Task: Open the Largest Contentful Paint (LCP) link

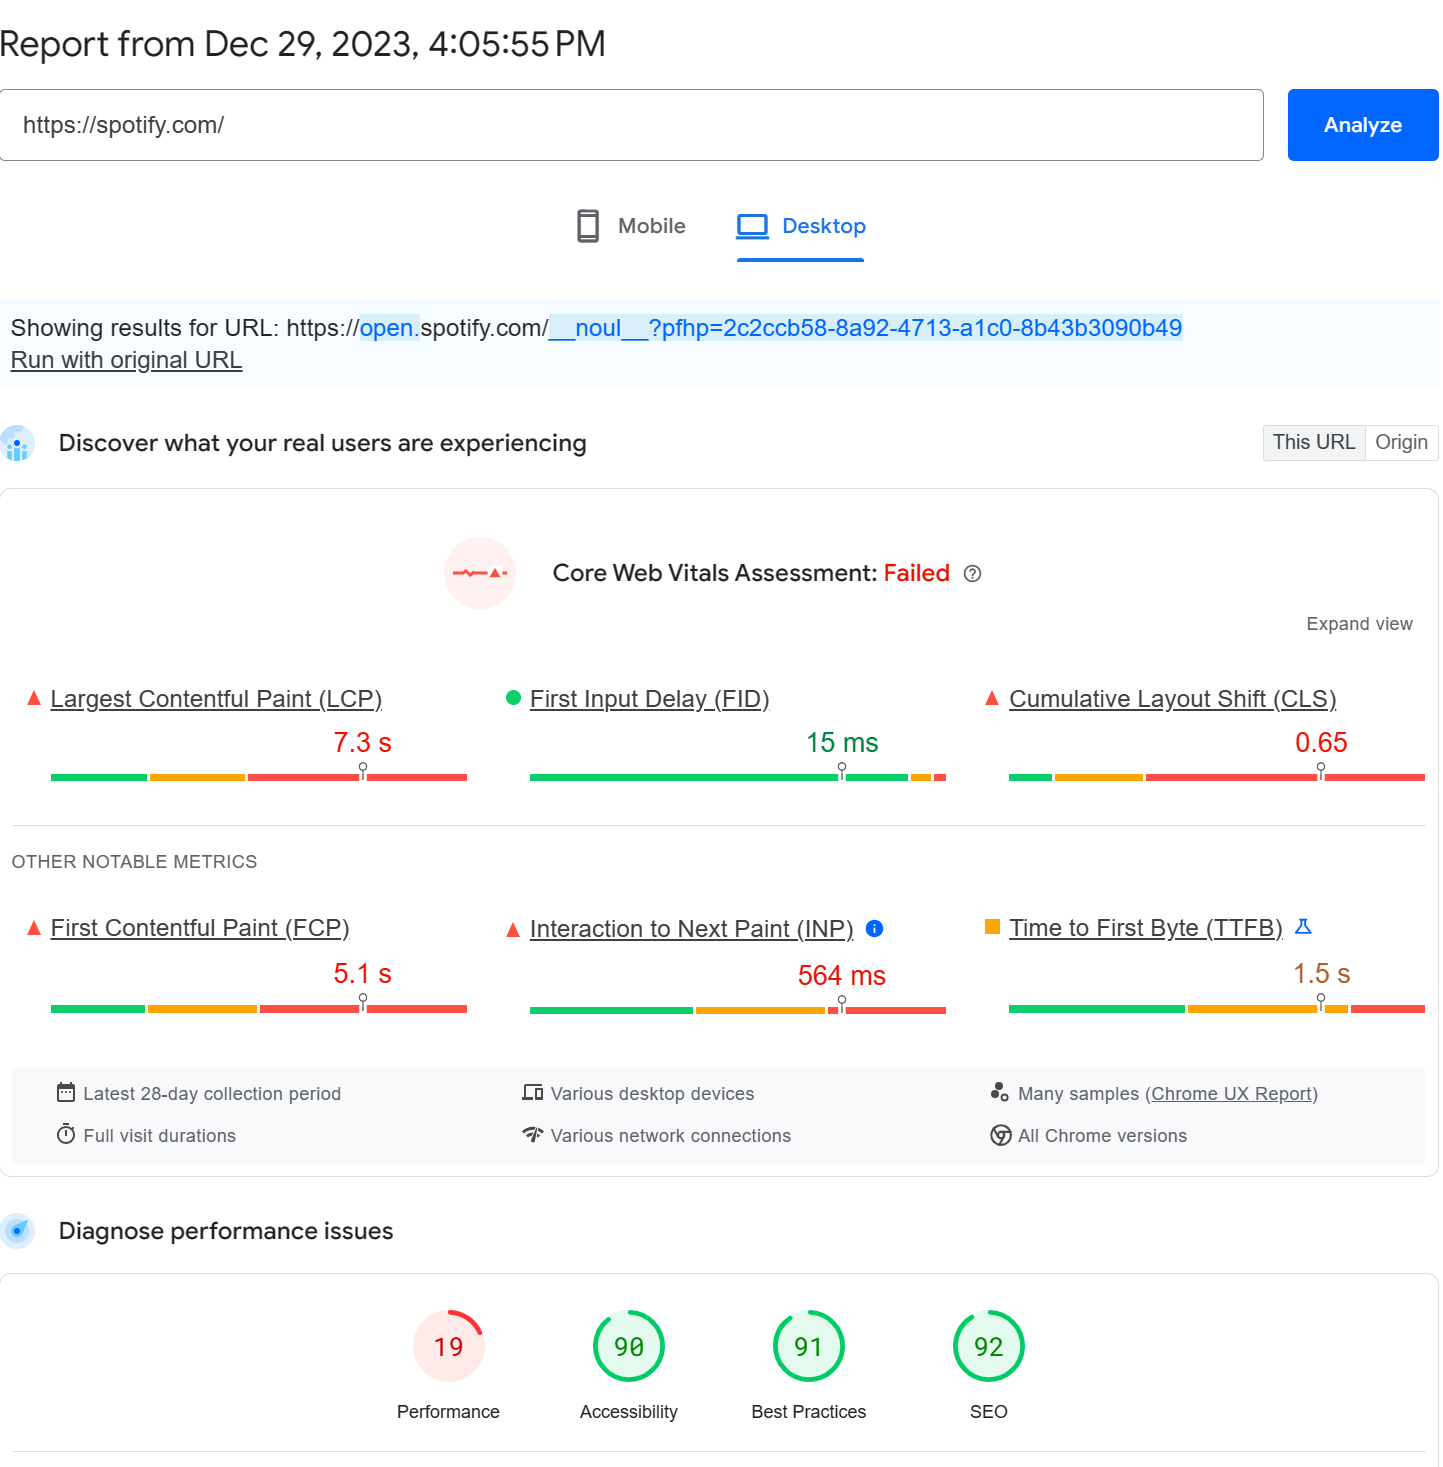Action: pos(216,699)
